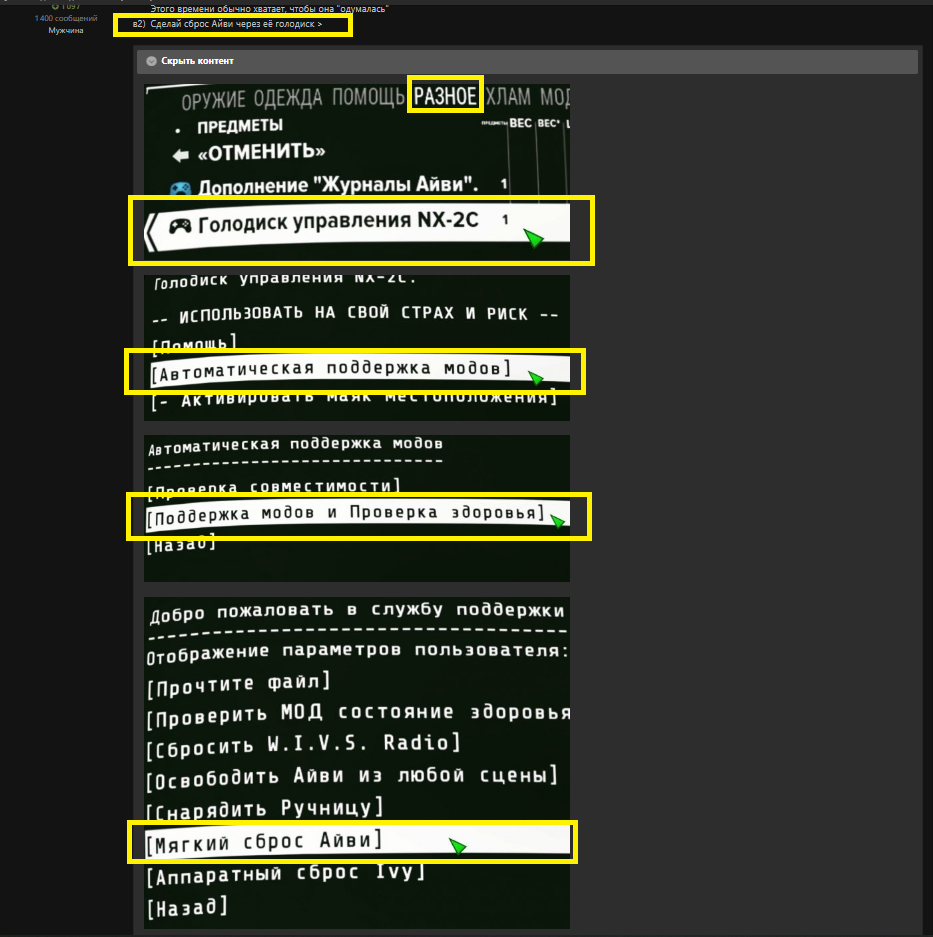Click the 'Скрыть контент' spoiler header text
The height and width of the screenshot is (937, 933).
(197, 61)
